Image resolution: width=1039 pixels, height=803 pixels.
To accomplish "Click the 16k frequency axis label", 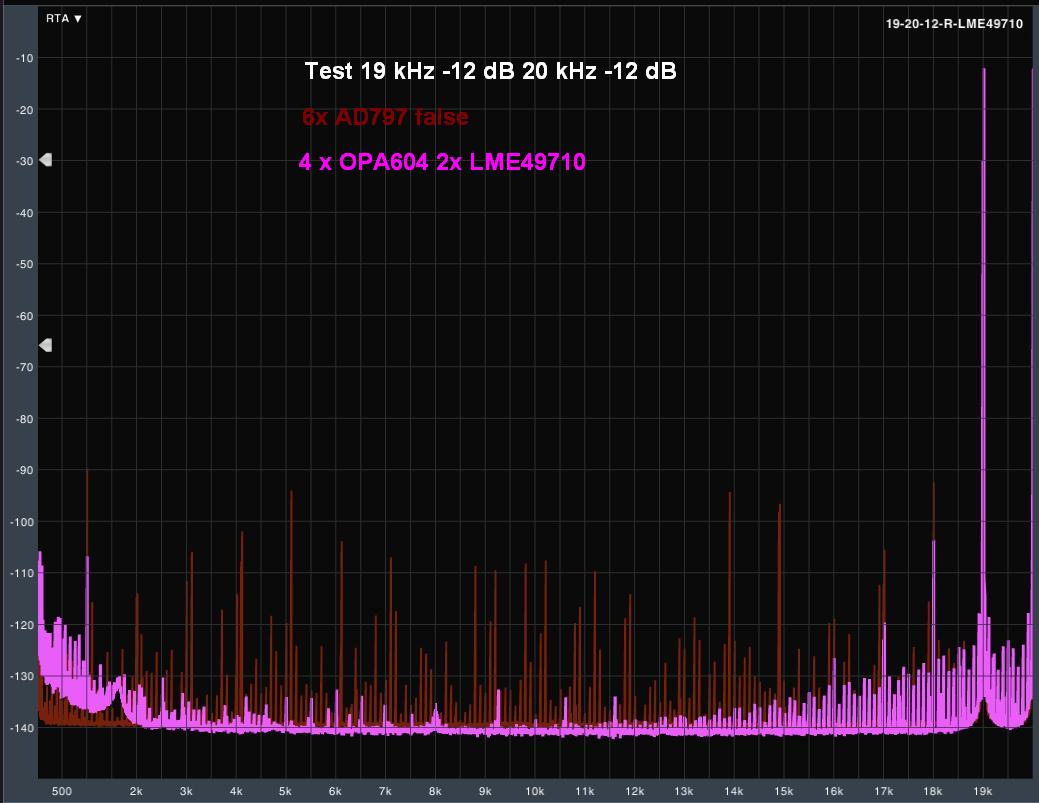I will (834, 791).
